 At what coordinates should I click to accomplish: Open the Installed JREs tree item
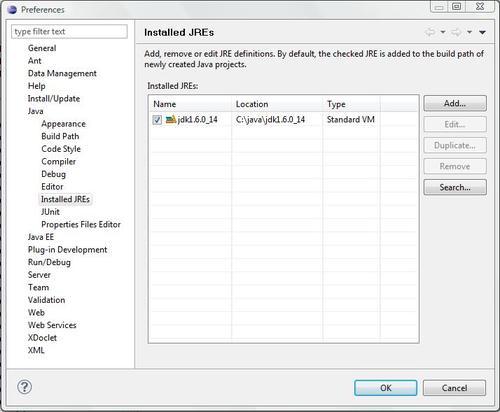point(65,199)
